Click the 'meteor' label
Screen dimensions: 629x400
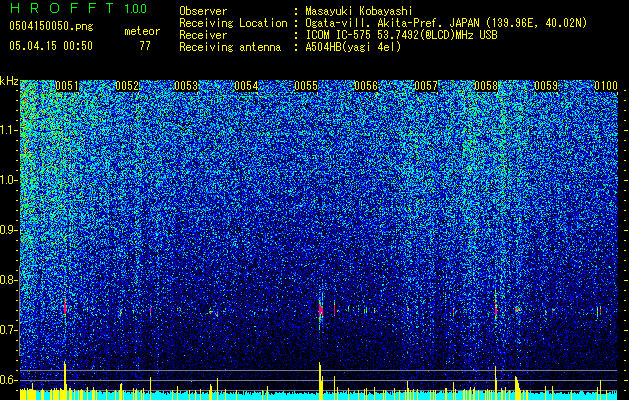click(142, 31)
